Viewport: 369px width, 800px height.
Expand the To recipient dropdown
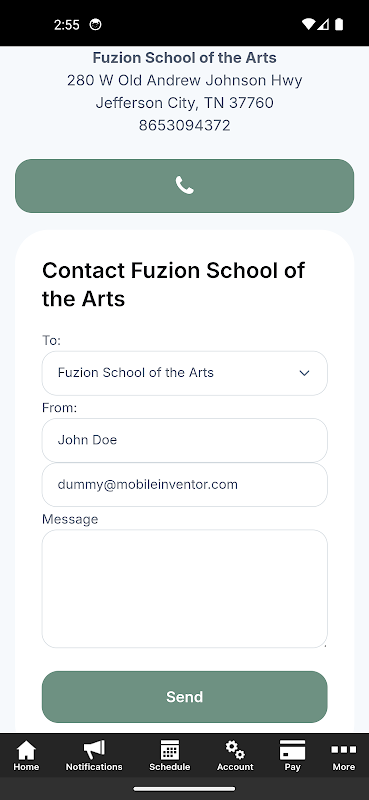[184, 373]
